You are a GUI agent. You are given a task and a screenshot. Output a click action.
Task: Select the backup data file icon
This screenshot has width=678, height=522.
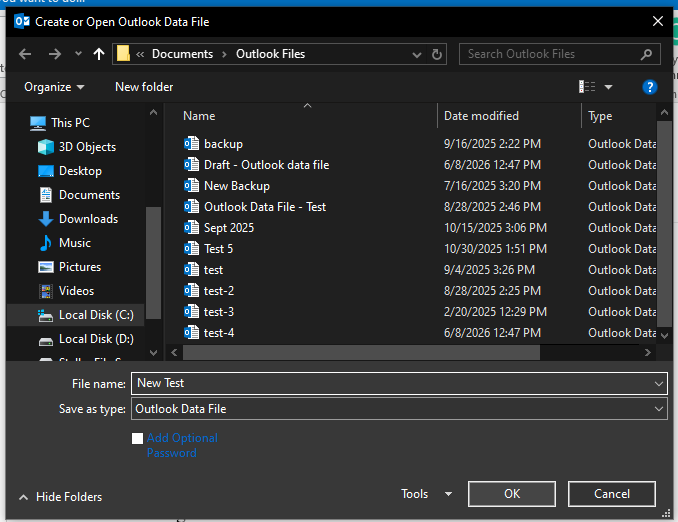pos(192,143)
